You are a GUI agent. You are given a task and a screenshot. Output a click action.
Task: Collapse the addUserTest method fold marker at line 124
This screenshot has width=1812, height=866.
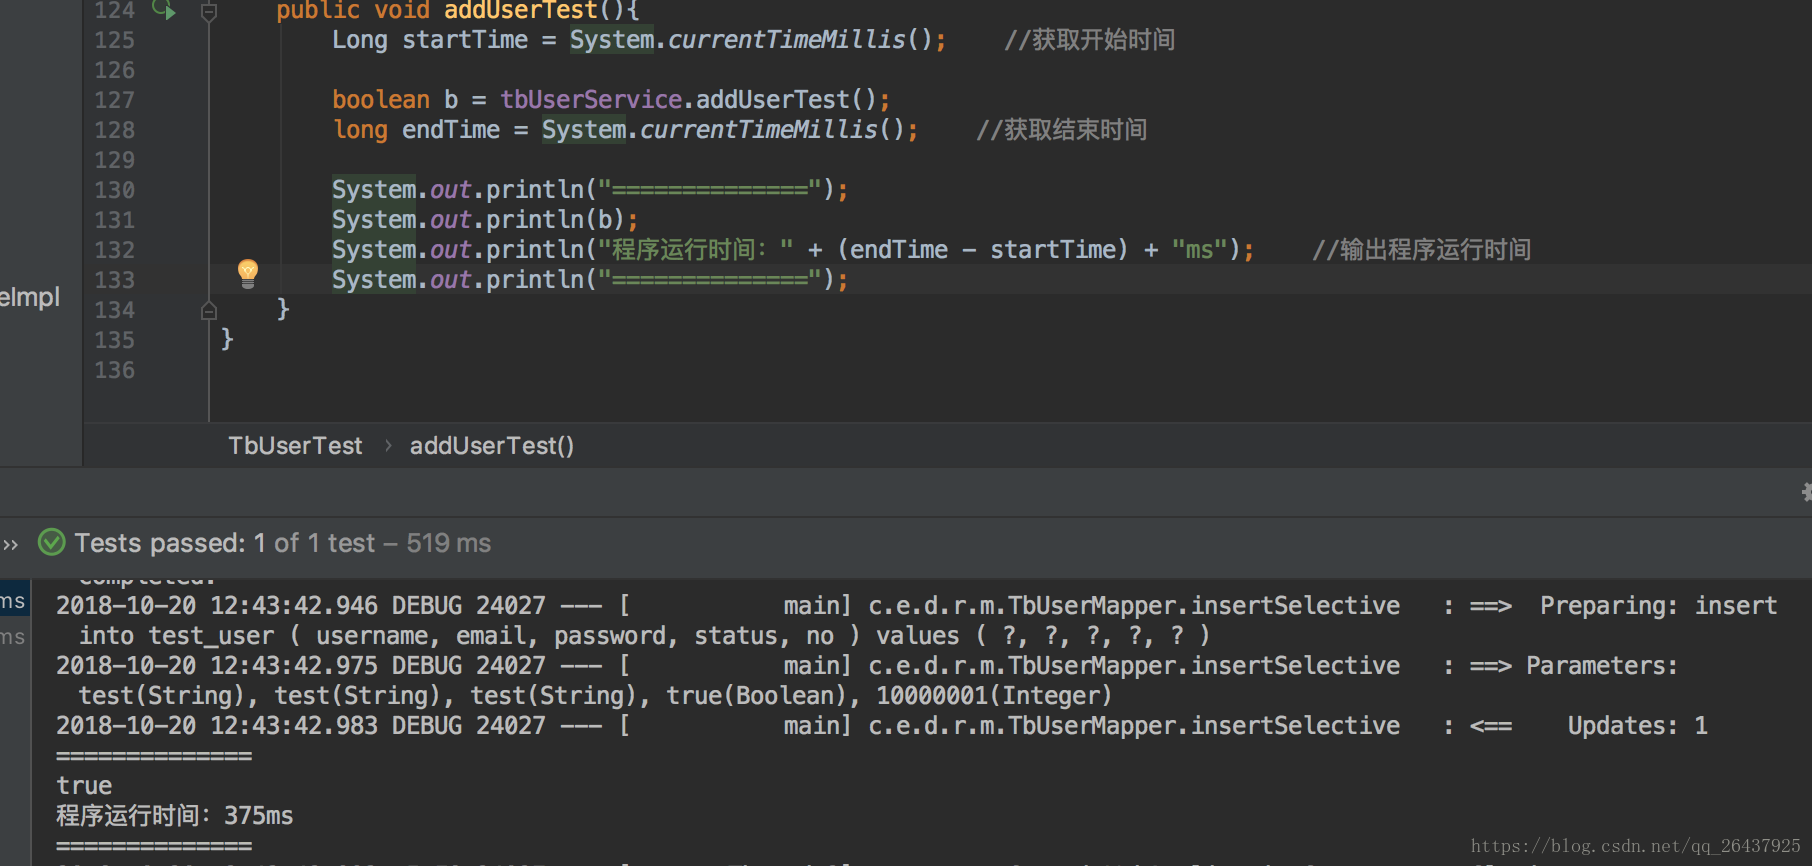tap(208, 12)
